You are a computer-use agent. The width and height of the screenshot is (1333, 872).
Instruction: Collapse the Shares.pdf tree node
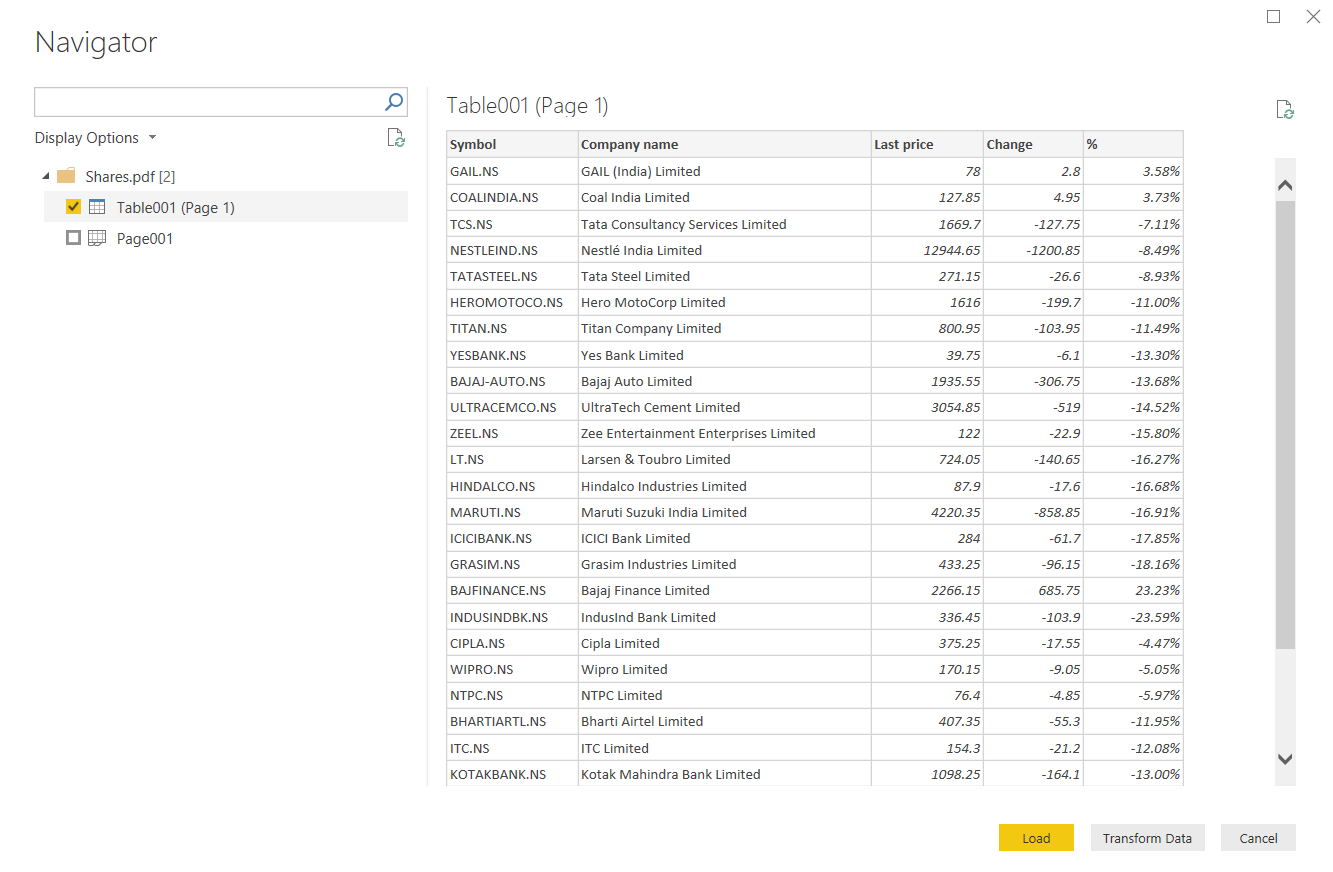pyautogui.click(x=46, y=176)
